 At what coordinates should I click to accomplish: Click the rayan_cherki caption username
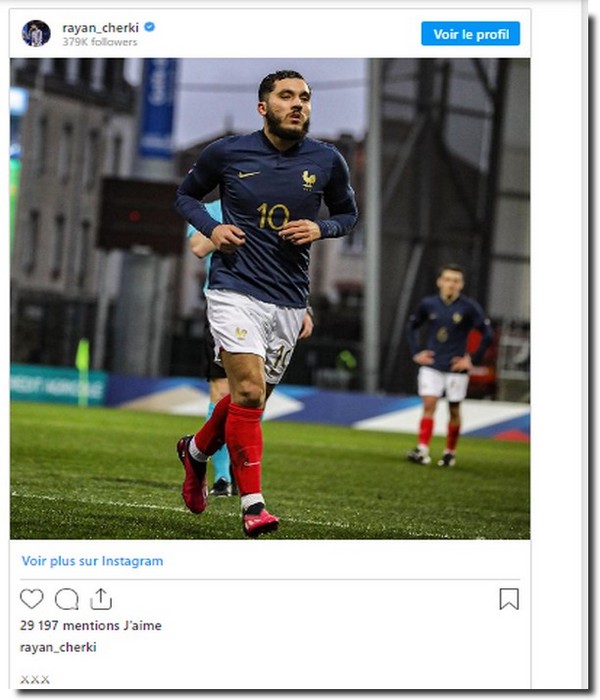click(58, 647)
